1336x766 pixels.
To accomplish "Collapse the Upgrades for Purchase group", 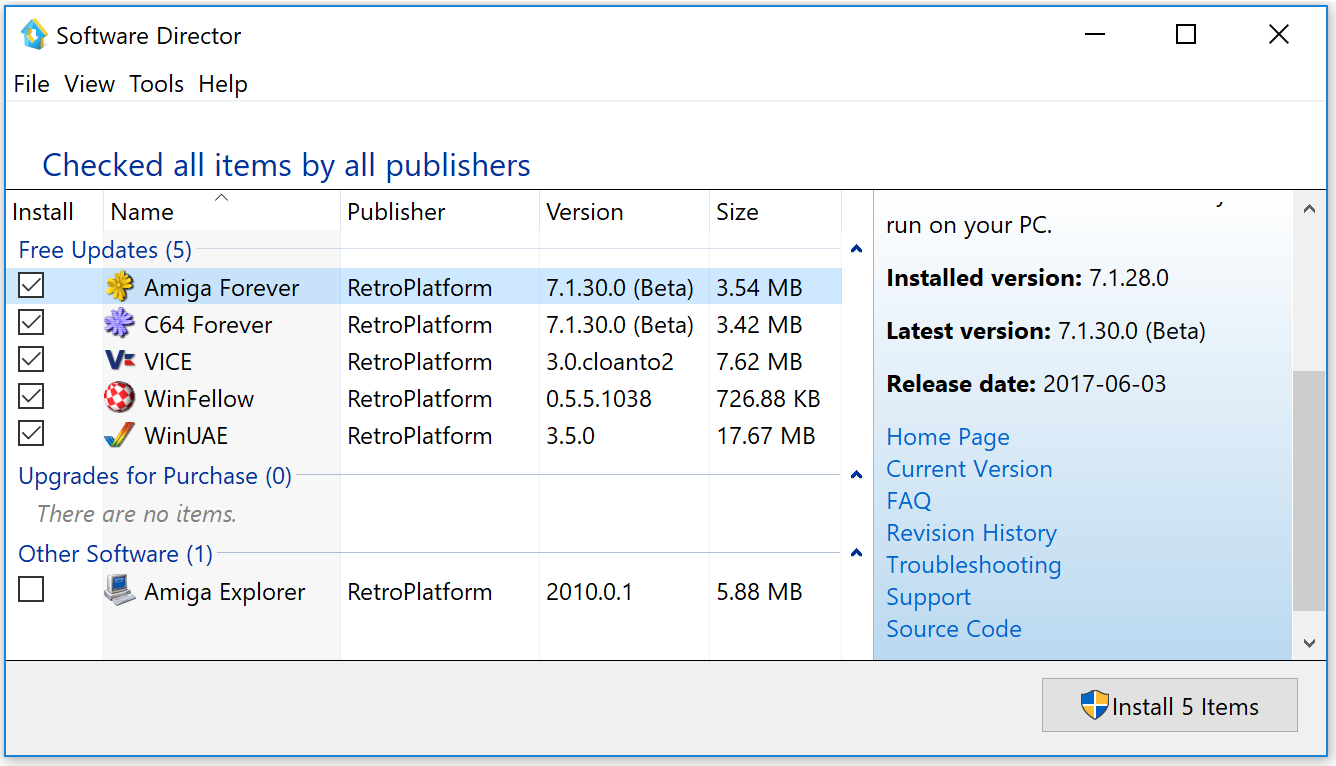I will pyautogui.click(x=856, y=475).
